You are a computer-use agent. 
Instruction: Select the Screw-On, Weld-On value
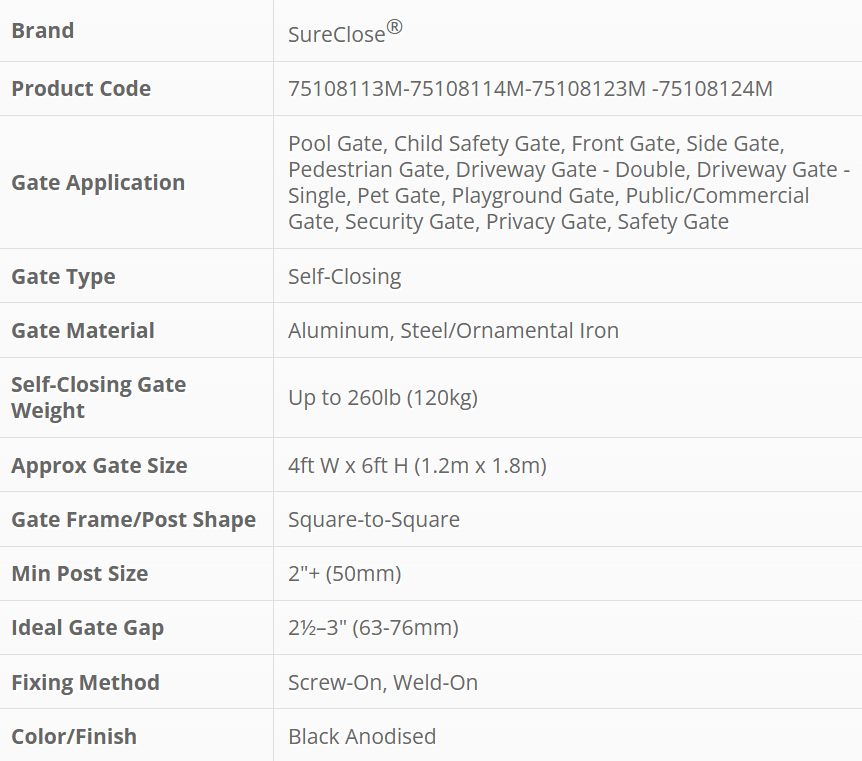(x=383, y=682)
